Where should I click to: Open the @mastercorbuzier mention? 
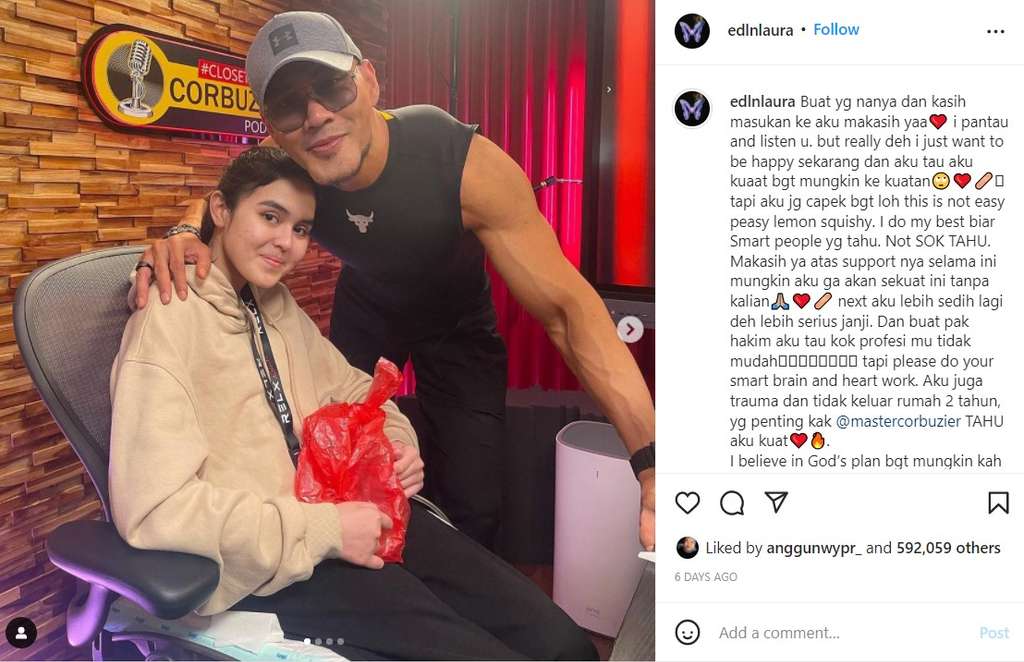pos(898,421)
